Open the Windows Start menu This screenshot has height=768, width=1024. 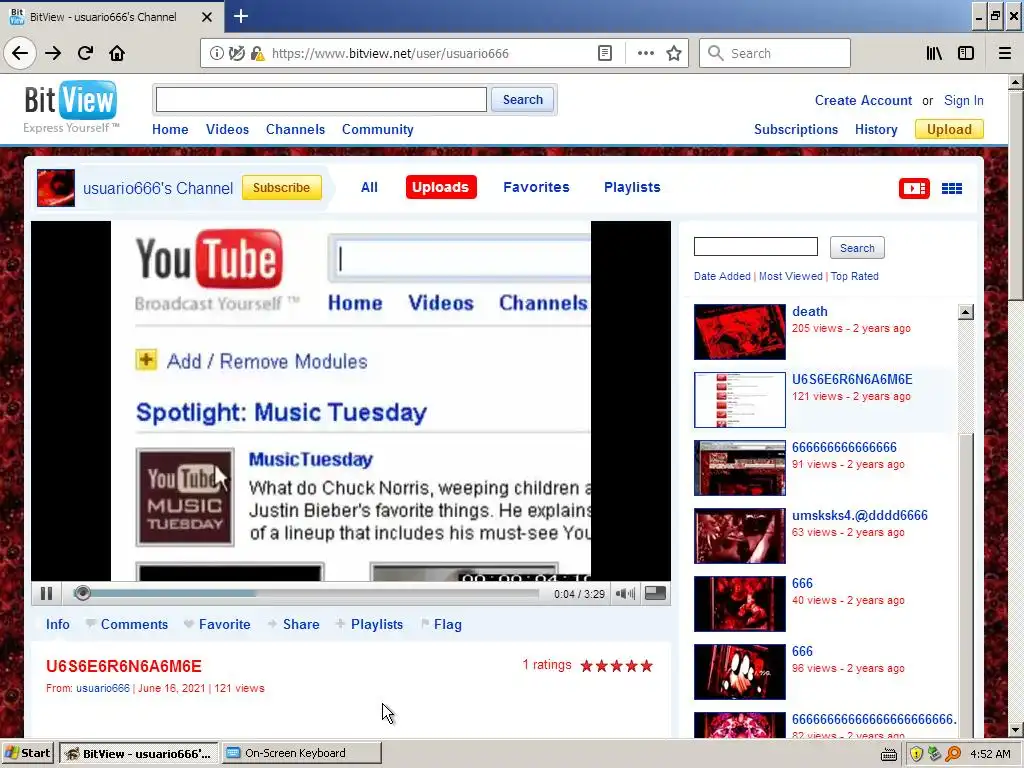pos(27,753)
